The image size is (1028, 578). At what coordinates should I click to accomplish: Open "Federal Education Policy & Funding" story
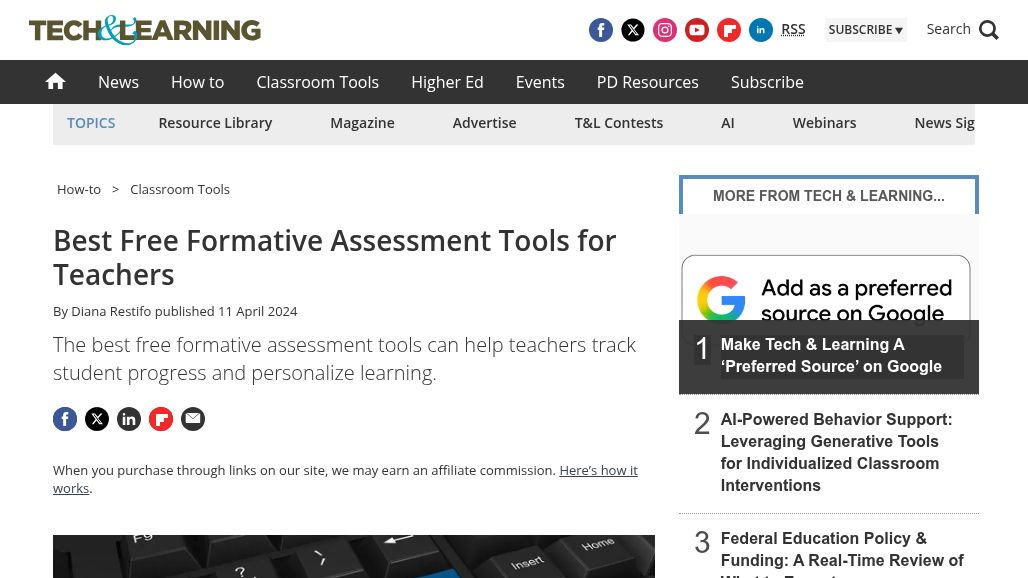[842, 554]
